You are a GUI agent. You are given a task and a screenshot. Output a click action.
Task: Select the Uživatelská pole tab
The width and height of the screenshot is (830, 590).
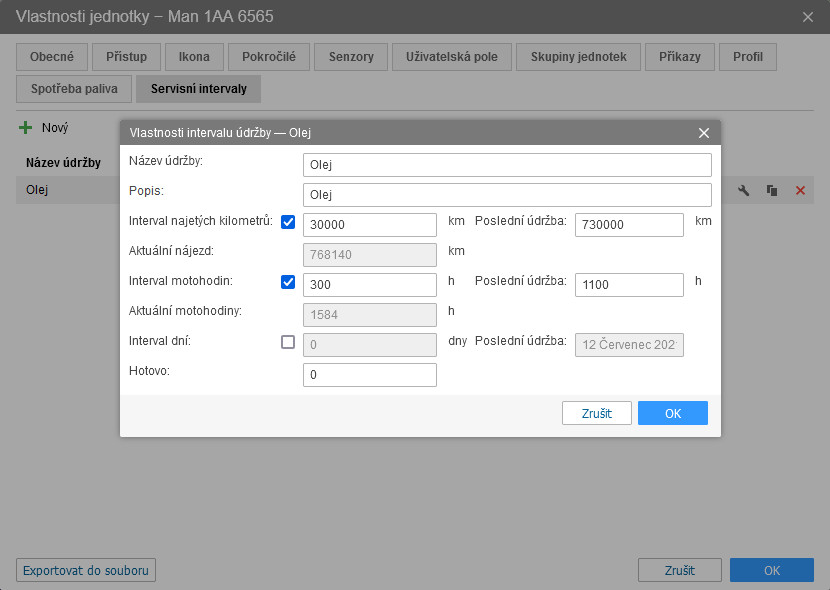[x=451, y=57]
